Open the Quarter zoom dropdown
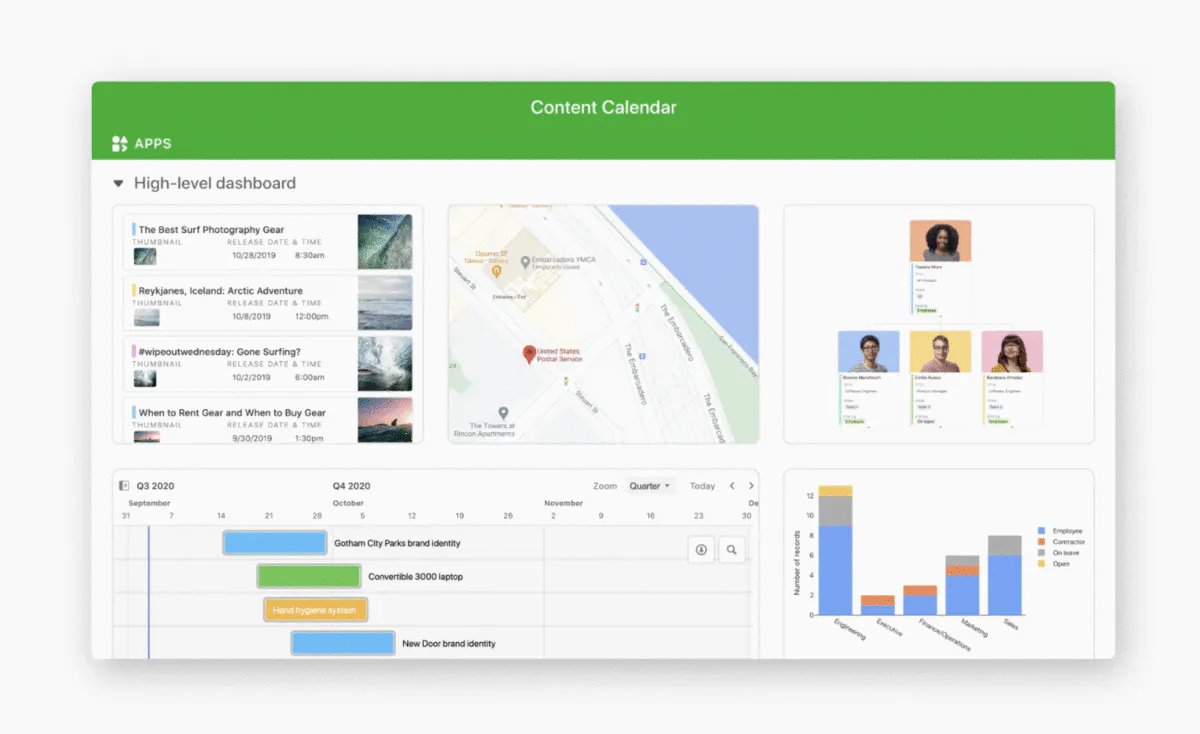 [x=650, y=486]
